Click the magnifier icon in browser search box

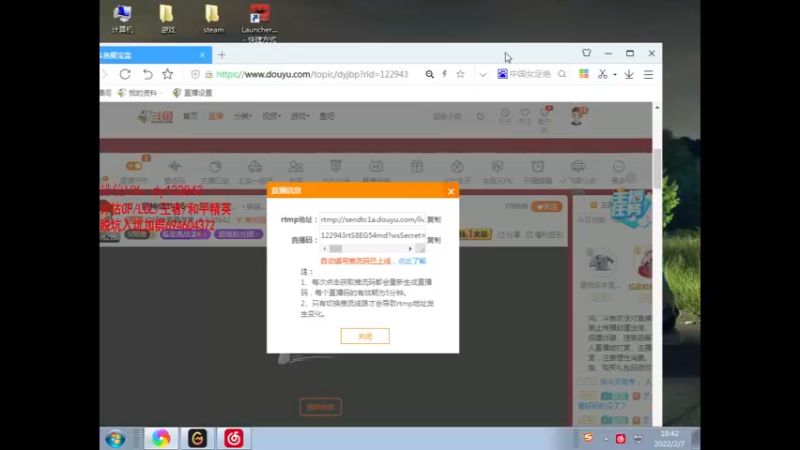click(x=562, y=74)
